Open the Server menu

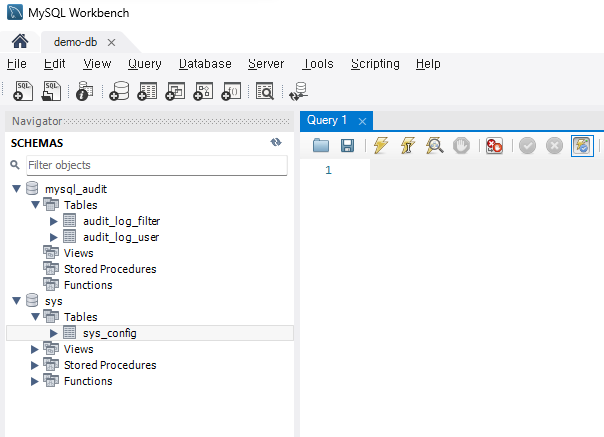(266, 64)
